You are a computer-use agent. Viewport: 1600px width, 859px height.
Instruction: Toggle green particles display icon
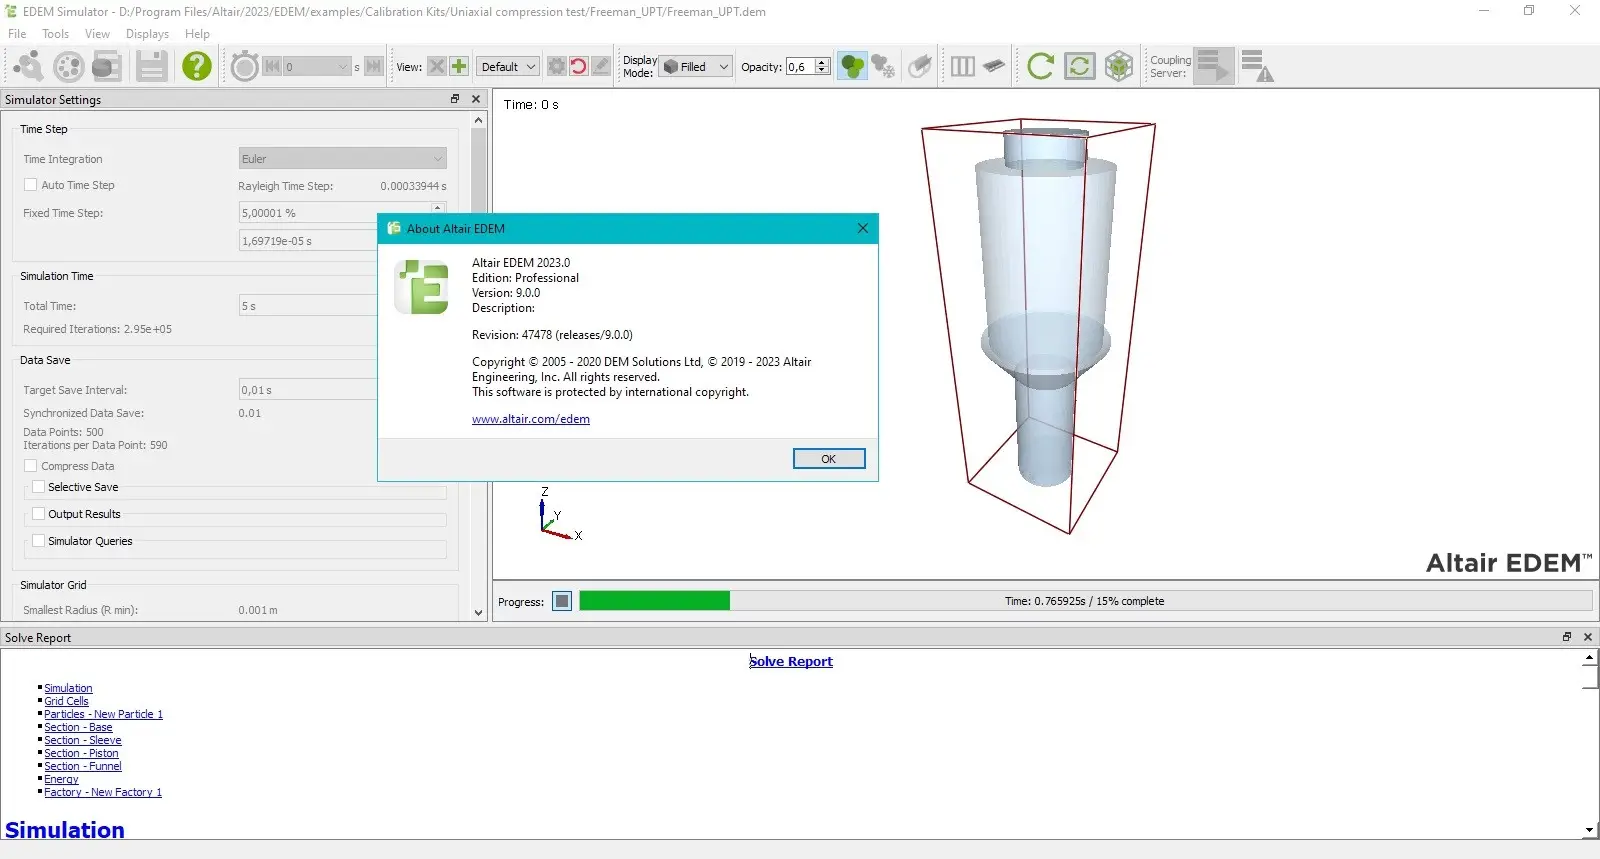(x=852, y=66)
